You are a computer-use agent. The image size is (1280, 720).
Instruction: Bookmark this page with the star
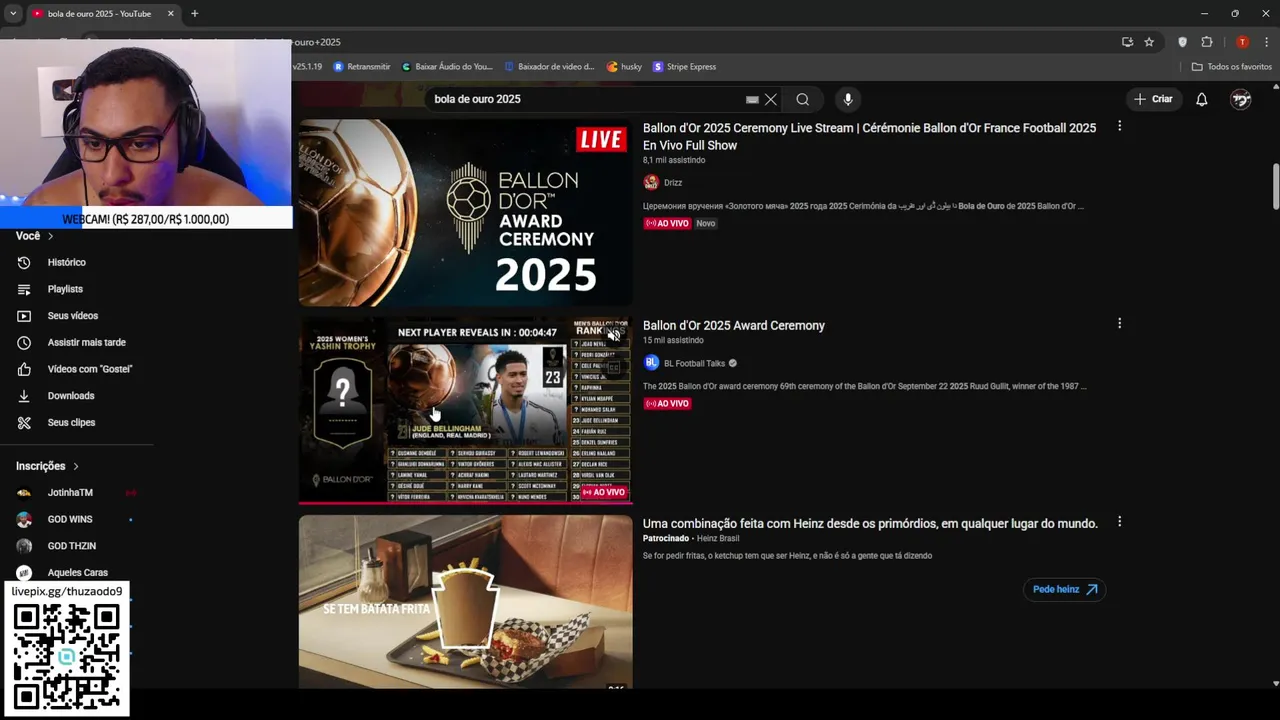(x=1149, y=42)
